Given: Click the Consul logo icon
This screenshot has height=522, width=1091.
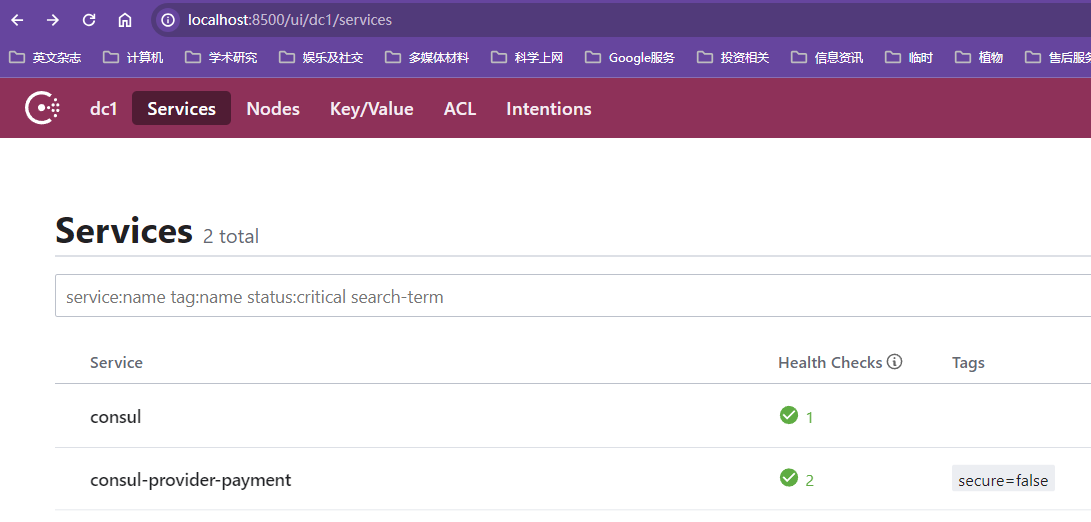Looking at the screenshot, I should (42, 108).
